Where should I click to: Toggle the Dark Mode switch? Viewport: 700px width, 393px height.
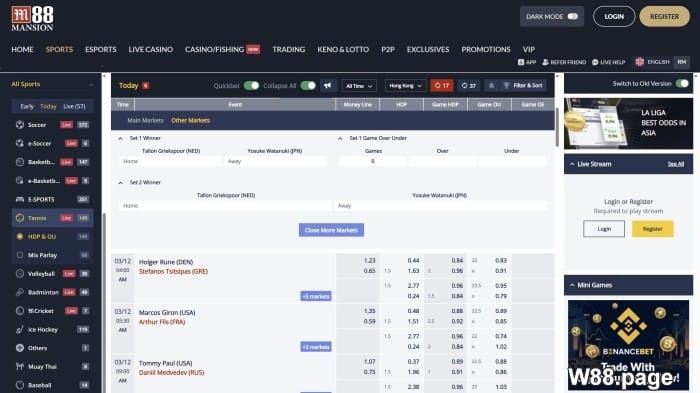(573, 17)
